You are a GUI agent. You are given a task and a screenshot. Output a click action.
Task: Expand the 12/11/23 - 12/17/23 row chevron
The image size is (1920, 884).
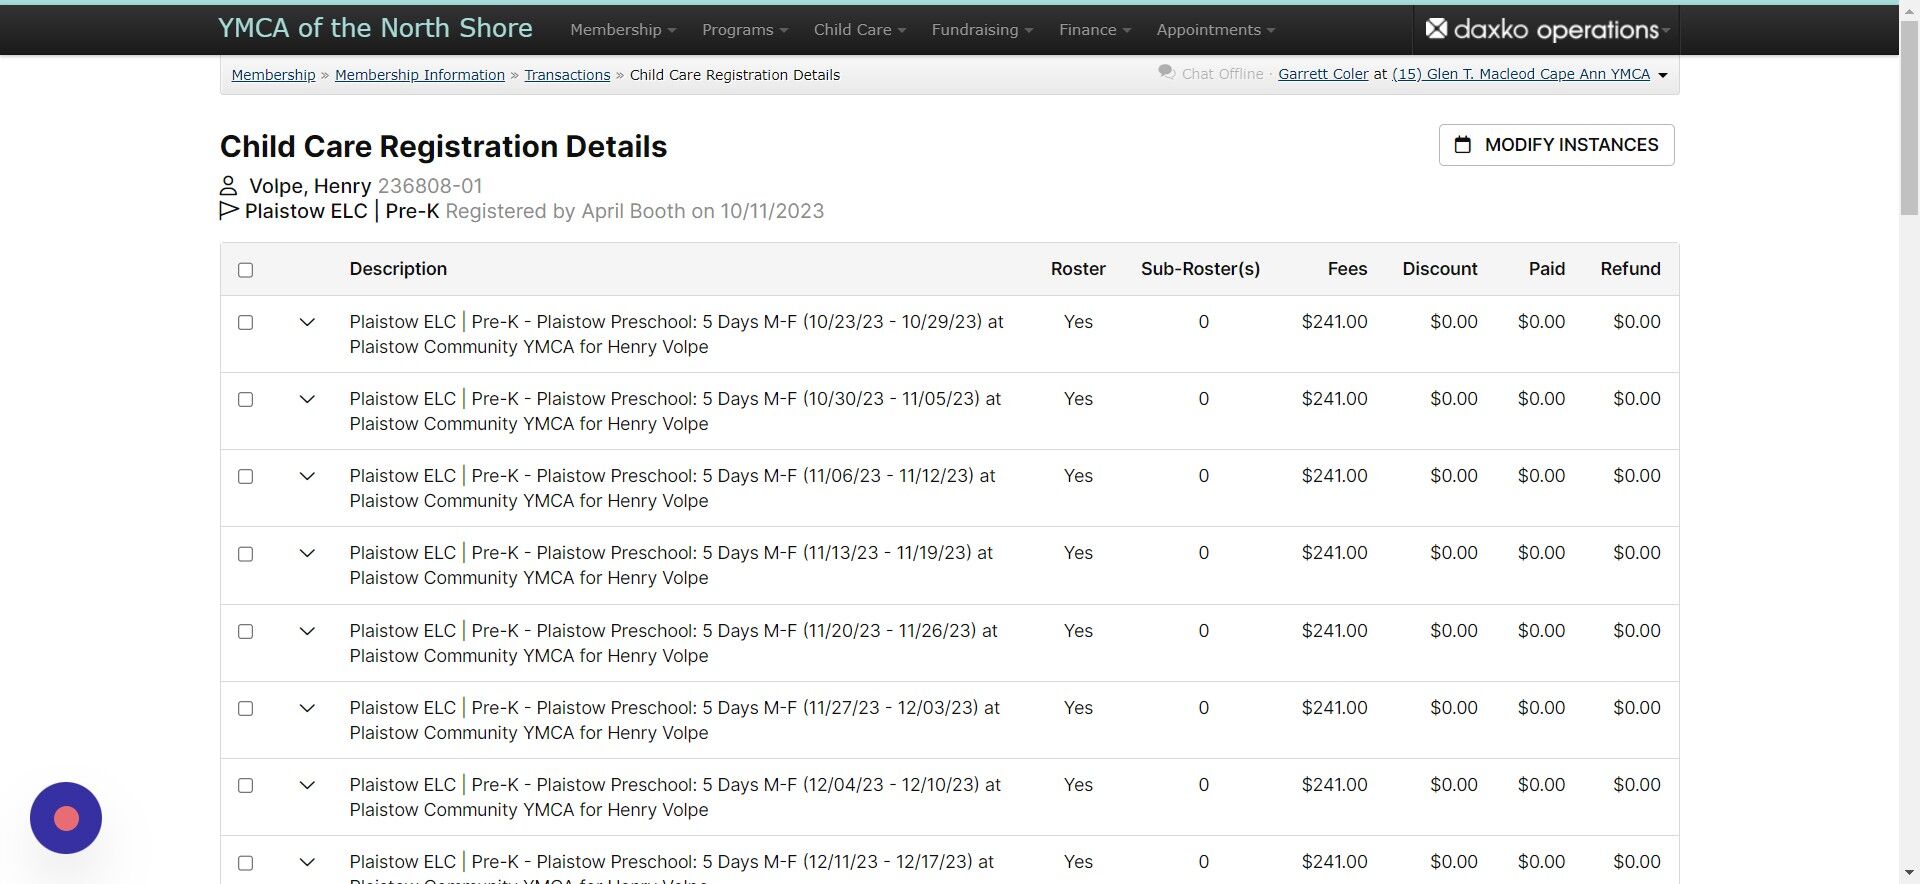pos(307,862)
